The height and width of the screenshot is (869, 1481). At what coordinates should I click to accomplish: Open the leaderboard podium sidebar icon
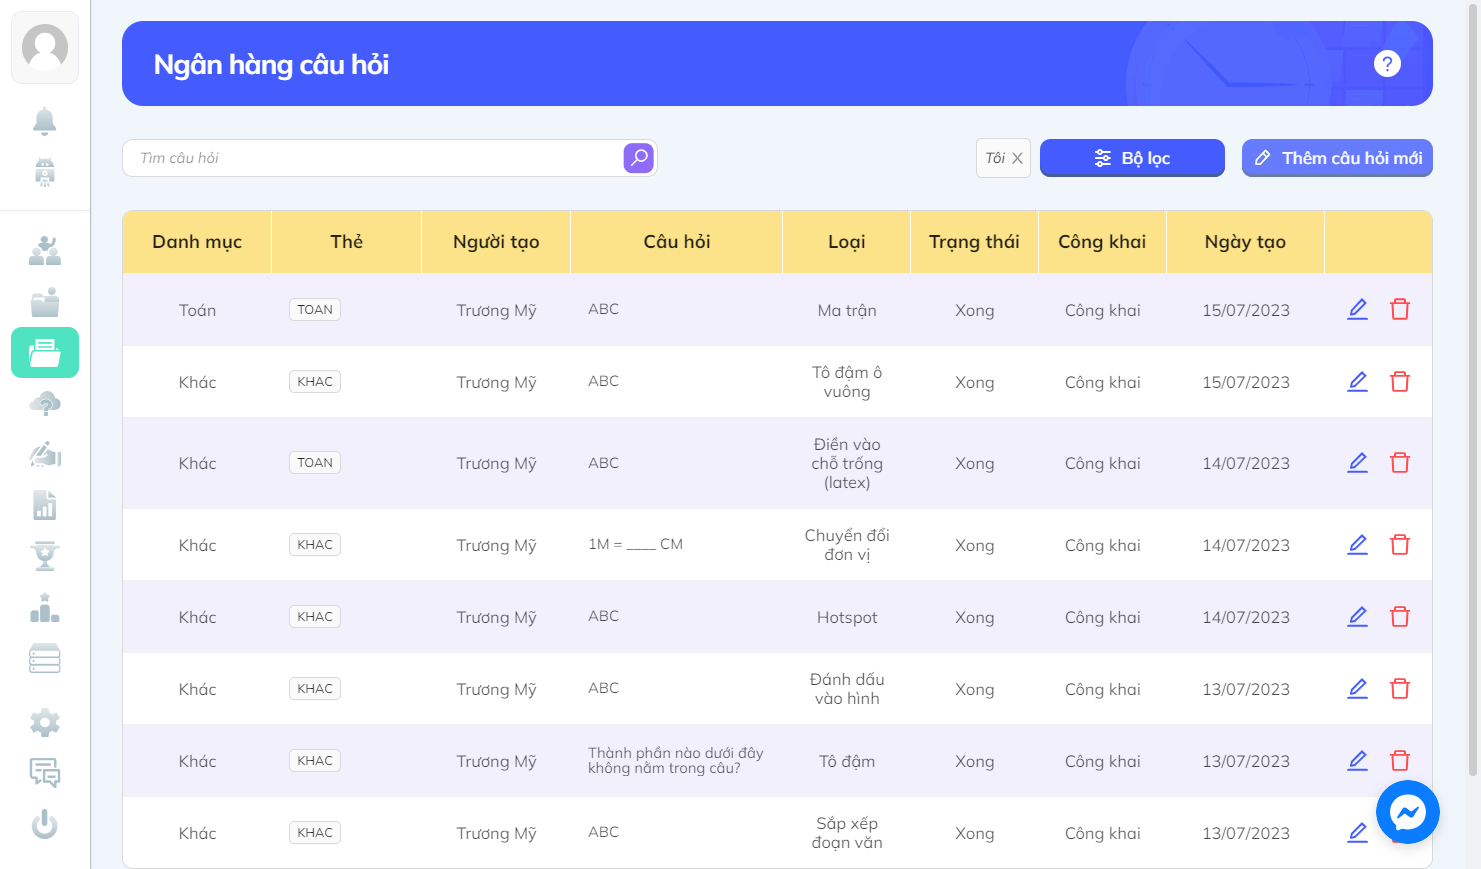[45, 607]
